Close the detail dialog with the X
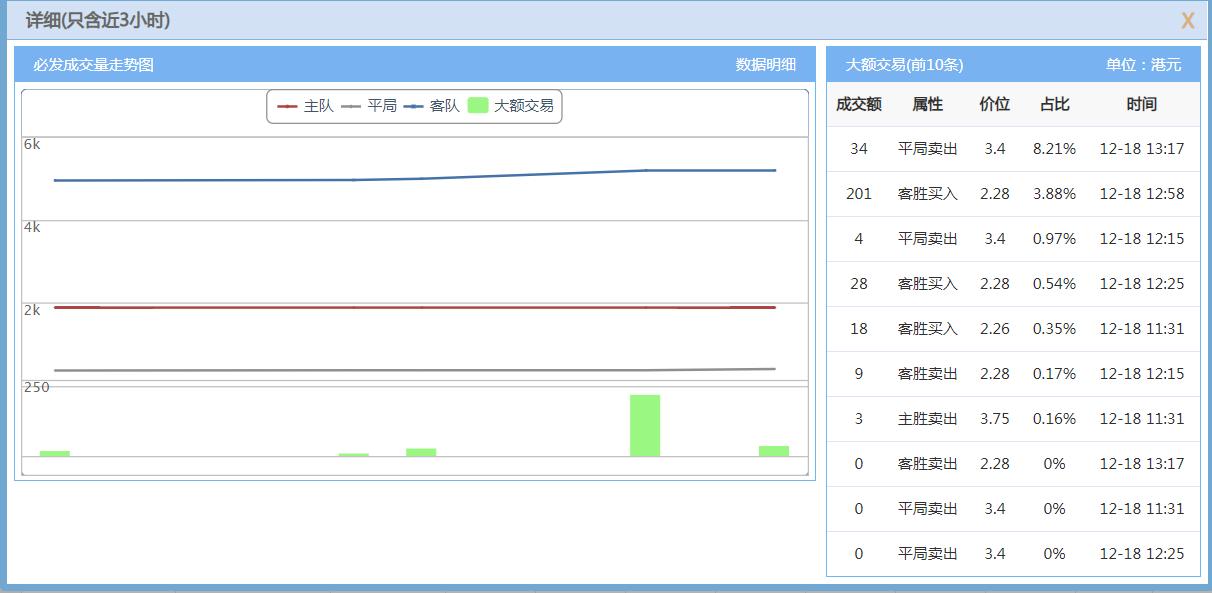This screenshot has width=1212, height=593. (1189, 19)
